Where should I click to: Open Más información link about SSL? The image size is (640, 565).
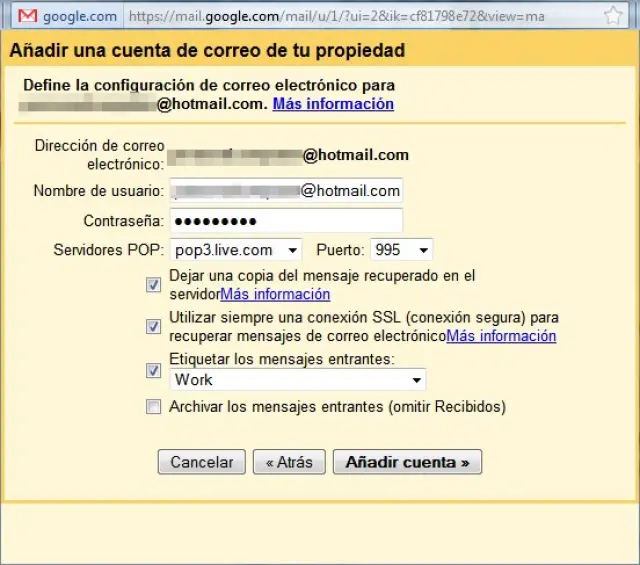(501, 336)
